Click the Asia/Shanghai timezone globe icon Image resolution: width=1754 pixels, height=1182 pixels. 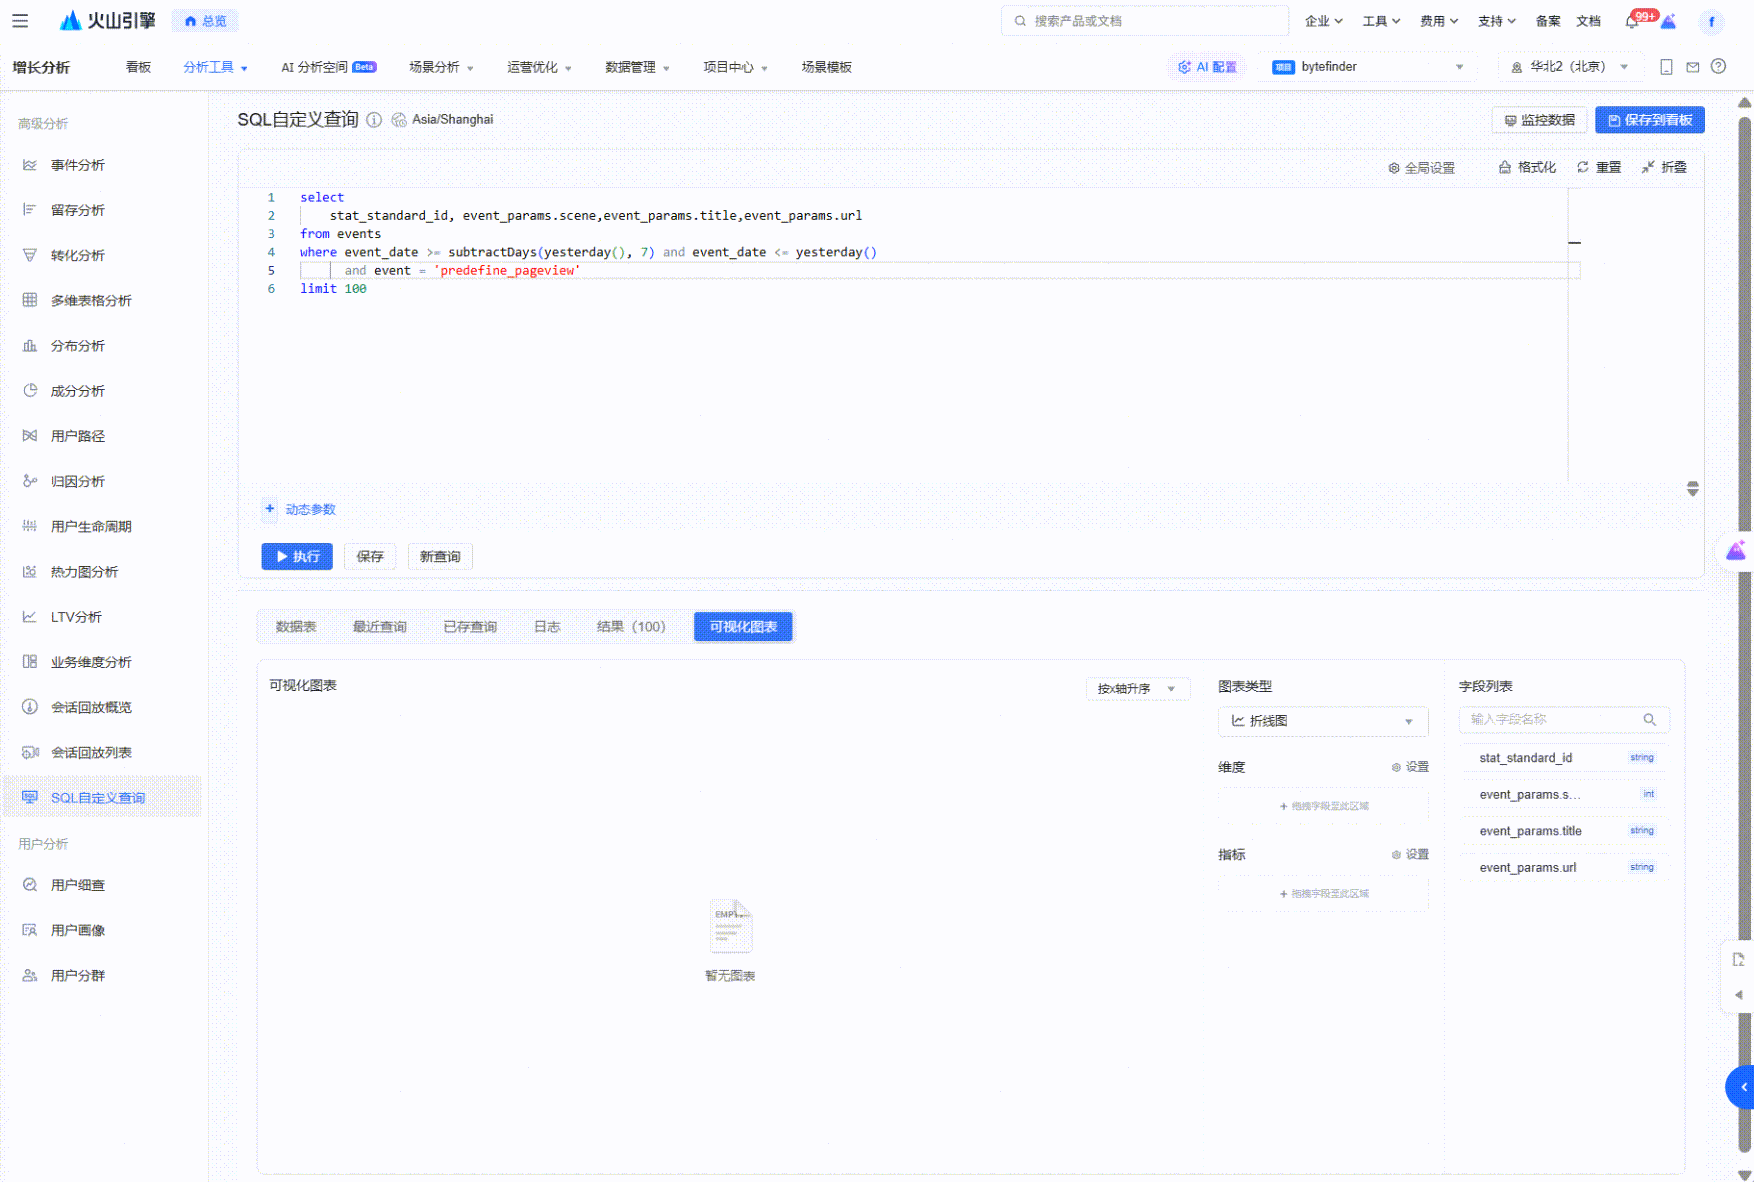(399, 120)
